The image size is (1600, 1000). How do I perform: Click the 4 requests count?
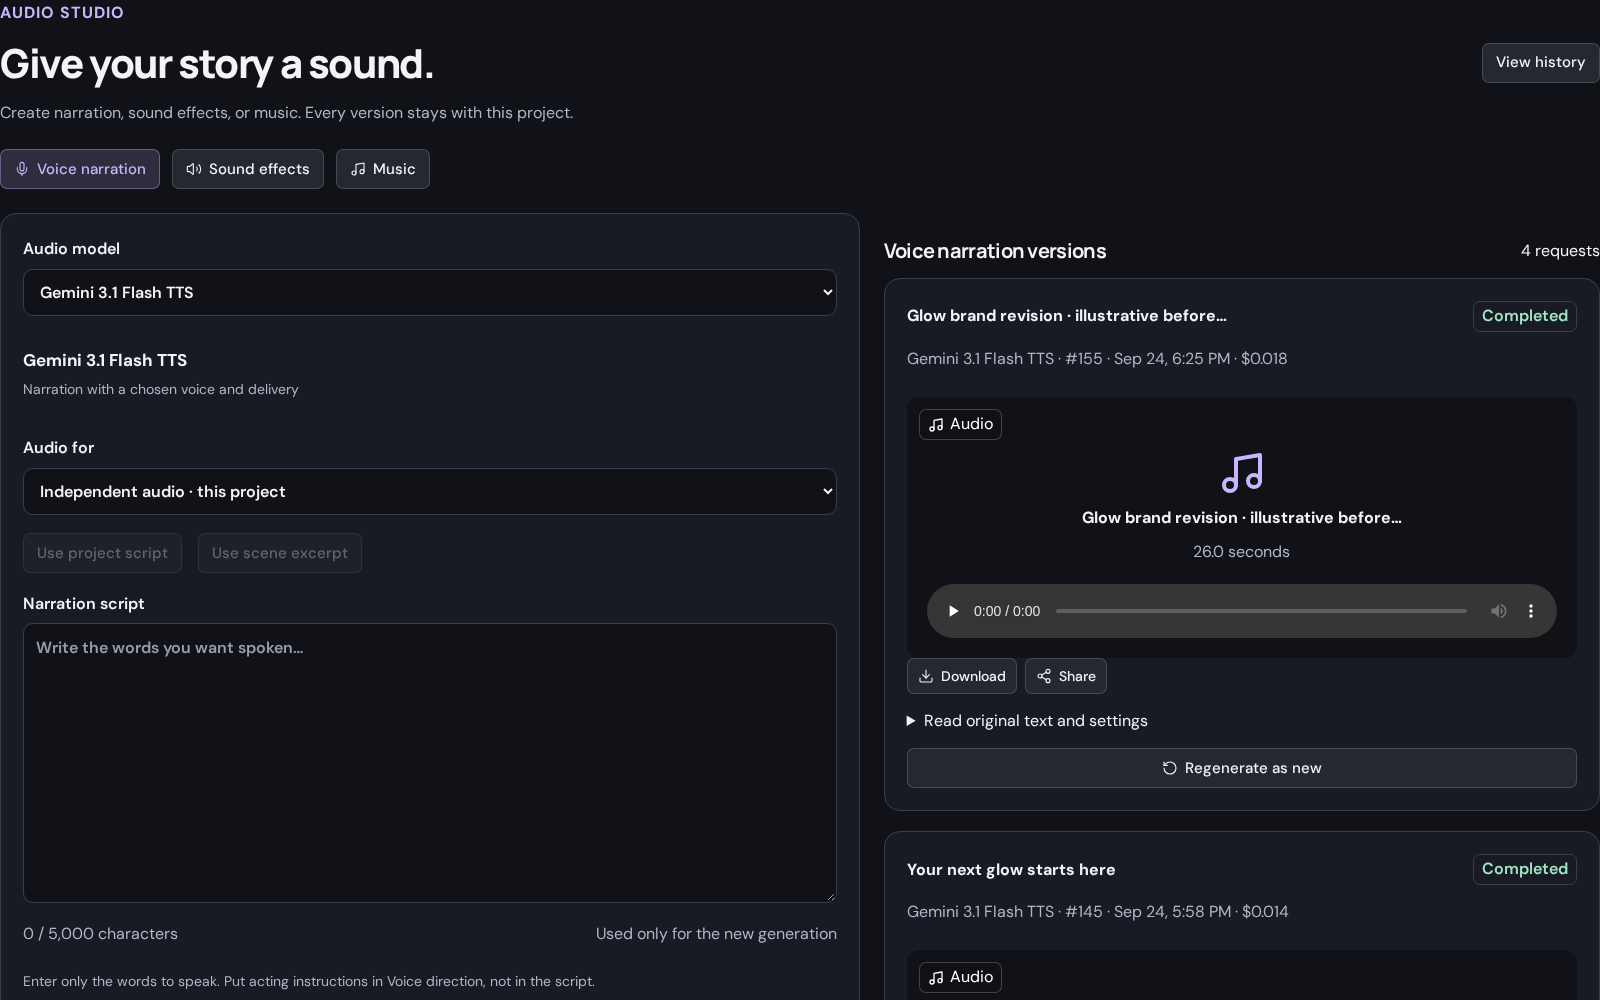coord(1560,251)
